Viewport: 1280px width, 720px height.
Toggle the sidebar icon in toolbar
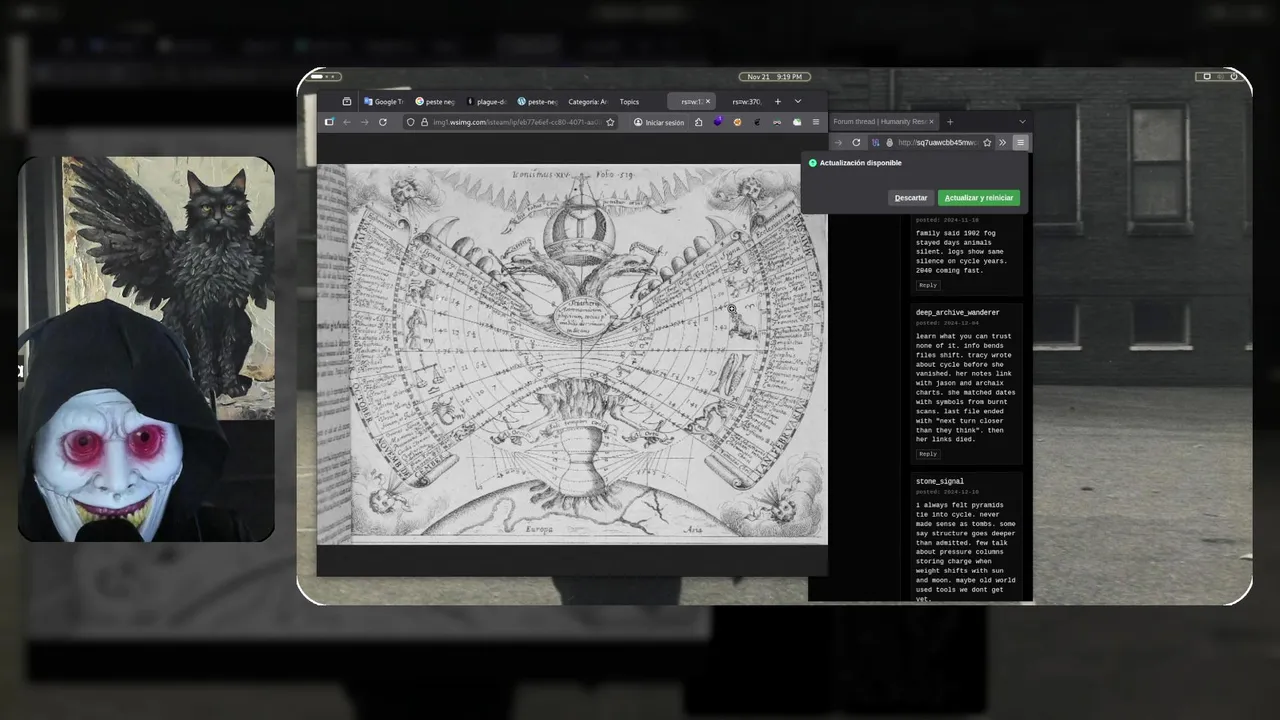pos(329,122)
